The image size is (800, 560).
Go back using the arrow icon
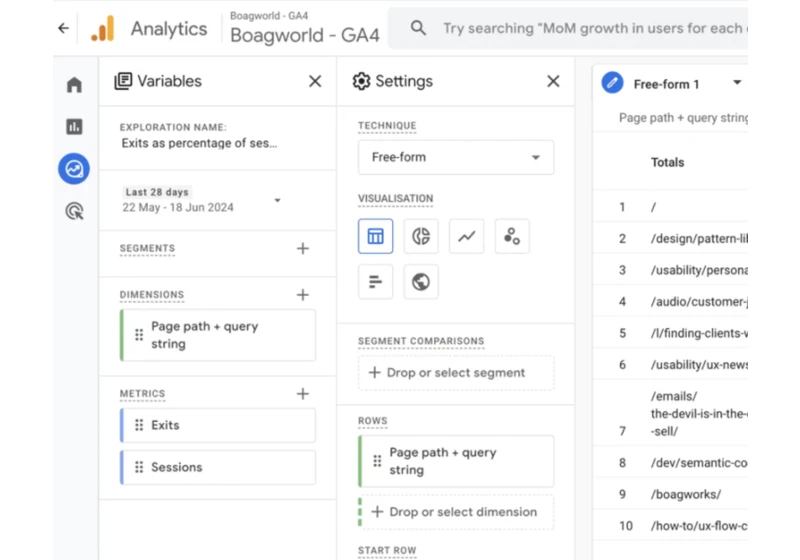[63, 28]
